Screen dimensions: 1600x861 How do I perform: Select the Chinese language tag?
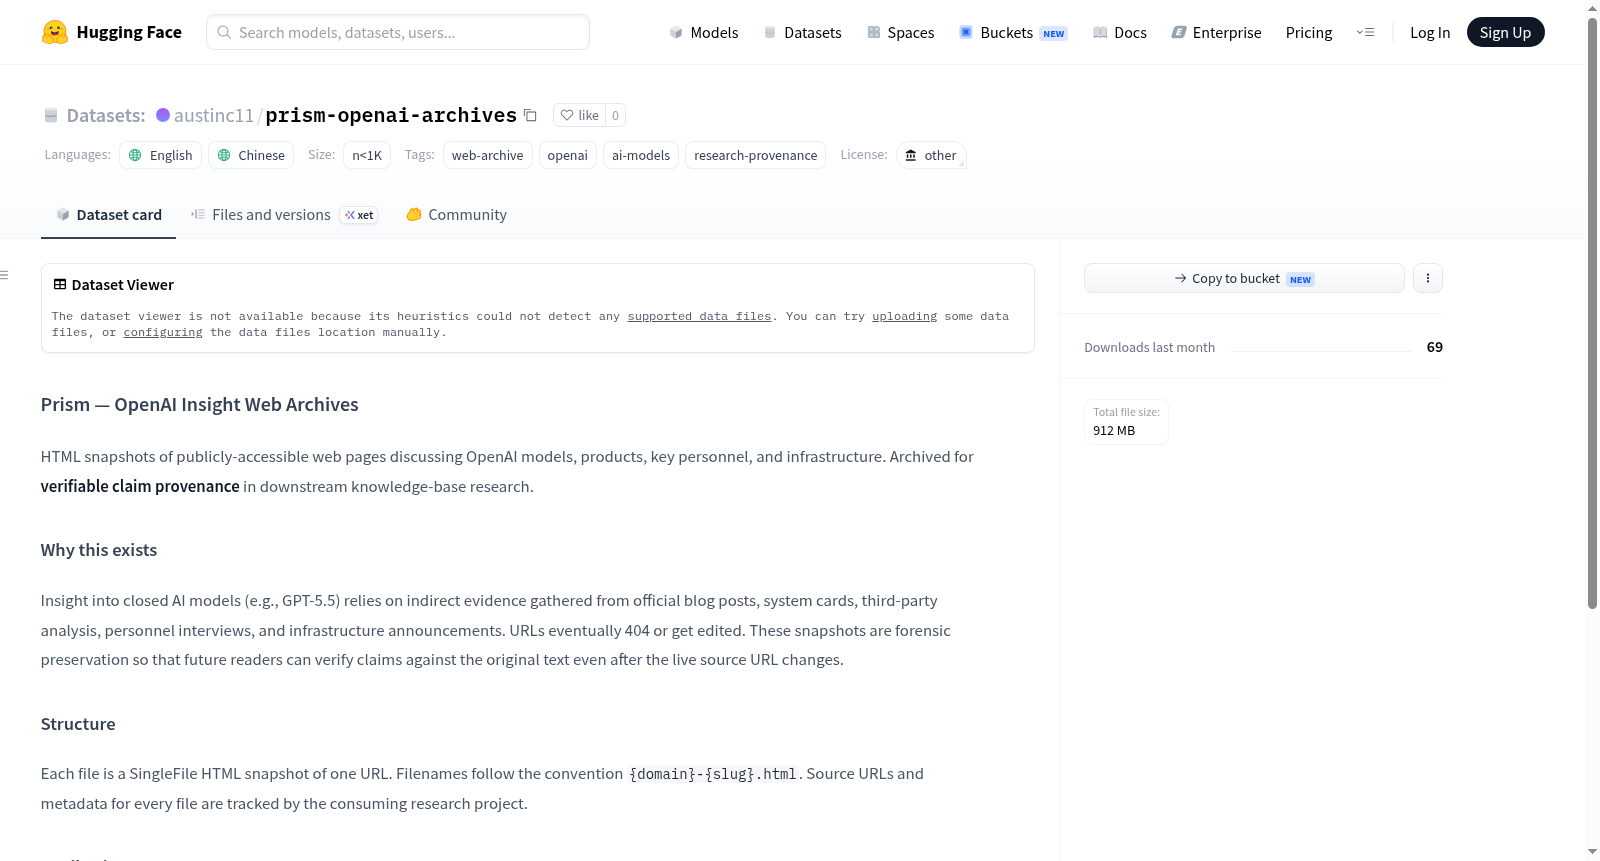click(x=251, y=155)
